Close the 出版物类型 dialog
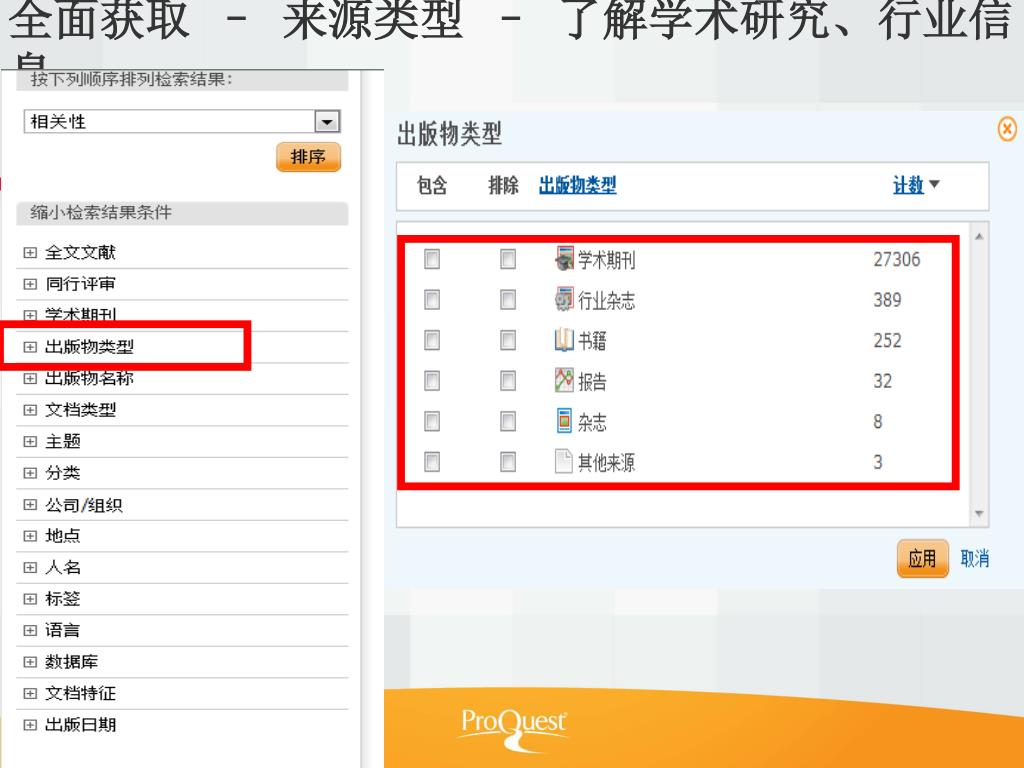This screenshot has width=1024, height=768. (1007, 129)
